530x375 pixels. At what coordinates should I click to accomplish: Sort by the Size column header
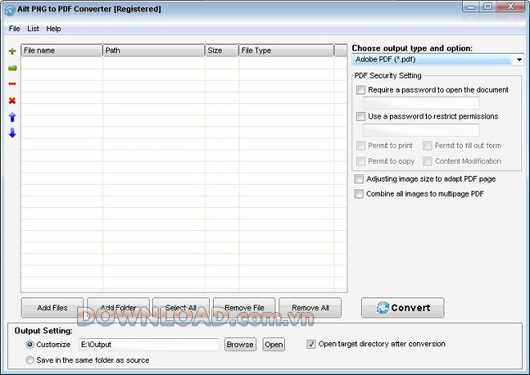point(222,50)
